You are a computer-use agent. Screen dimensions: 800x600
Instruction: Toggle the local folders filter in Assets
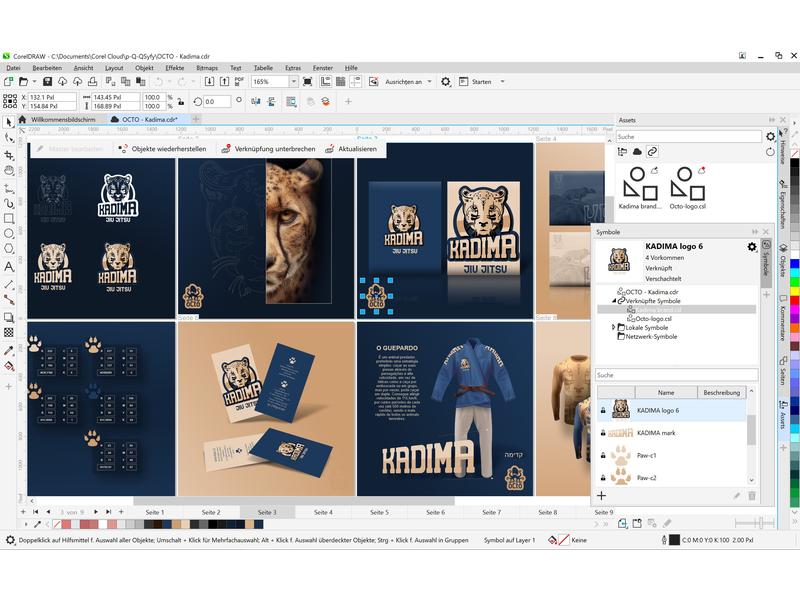coord(622,152)
